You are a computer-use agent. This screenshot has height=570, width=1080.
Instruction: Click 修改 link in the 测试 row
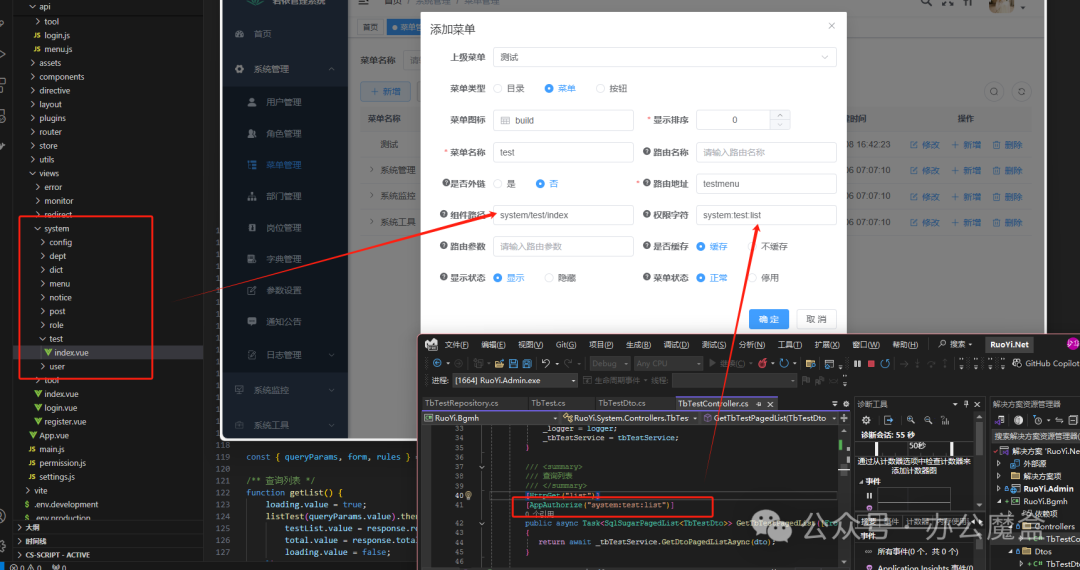tap(925, 145)
